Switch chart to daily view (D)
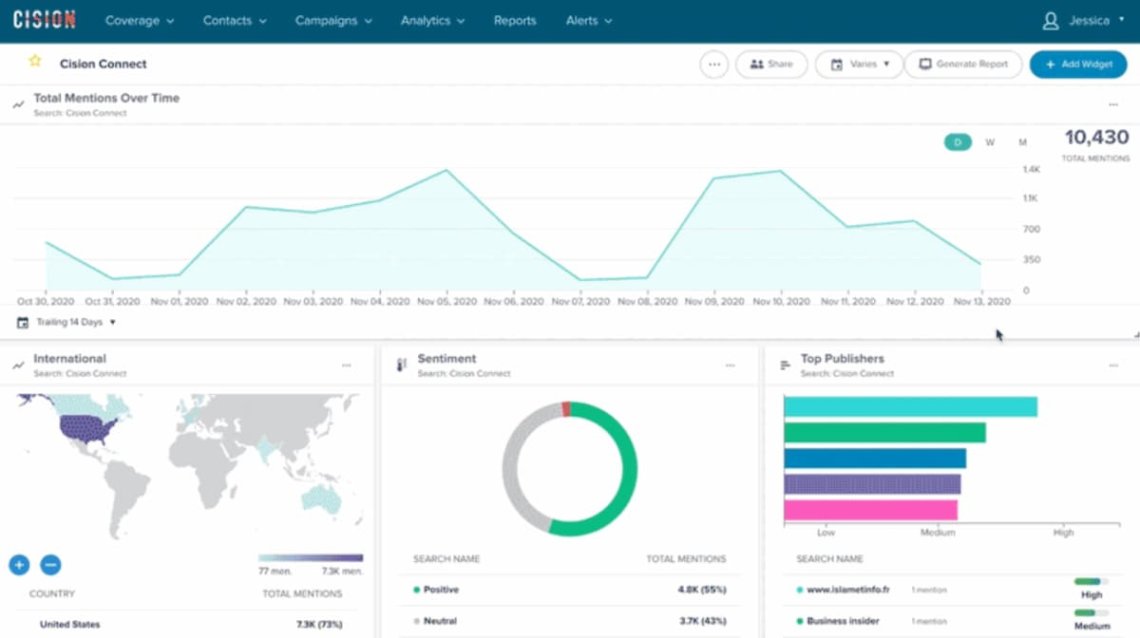Image resolution: width=1140 pixels, height=638 pixels. (957, 142)
